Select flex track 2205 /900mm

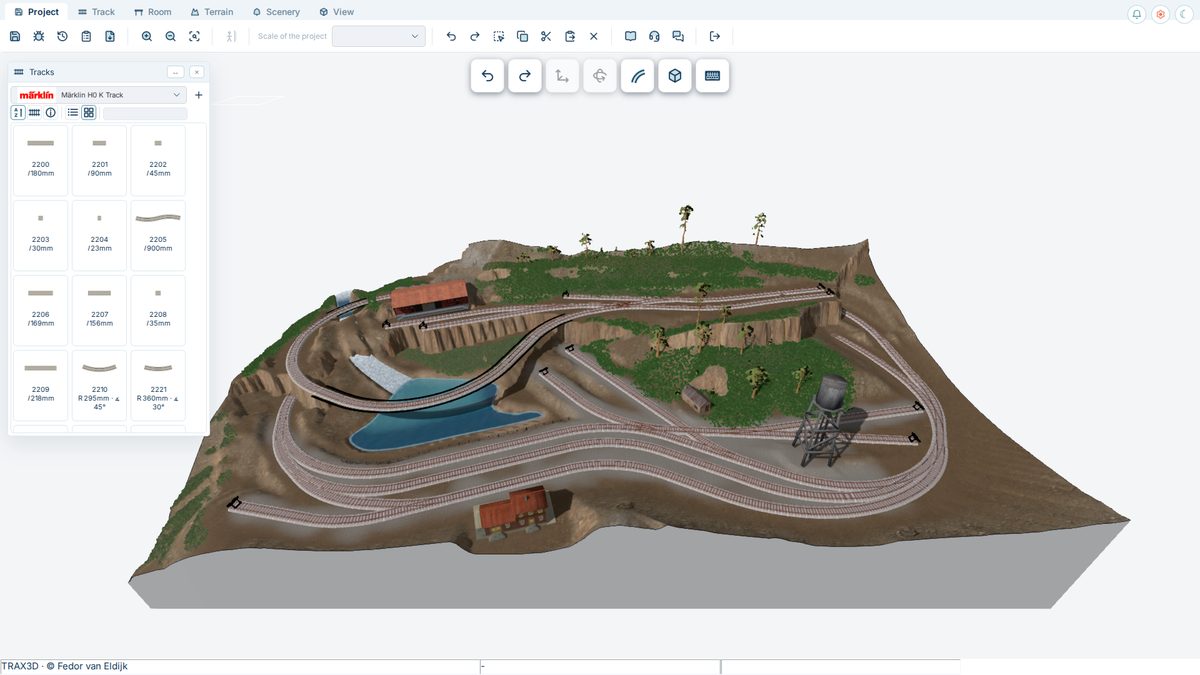tap(158, 235)
